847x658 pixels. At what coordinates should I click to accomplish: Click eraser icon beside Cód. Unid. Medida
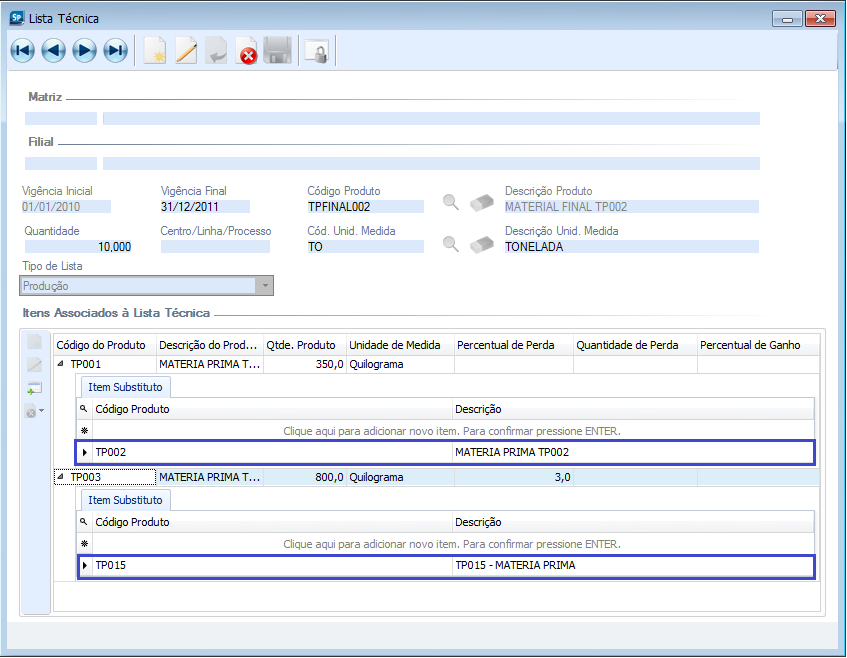(x=482, y=243)
